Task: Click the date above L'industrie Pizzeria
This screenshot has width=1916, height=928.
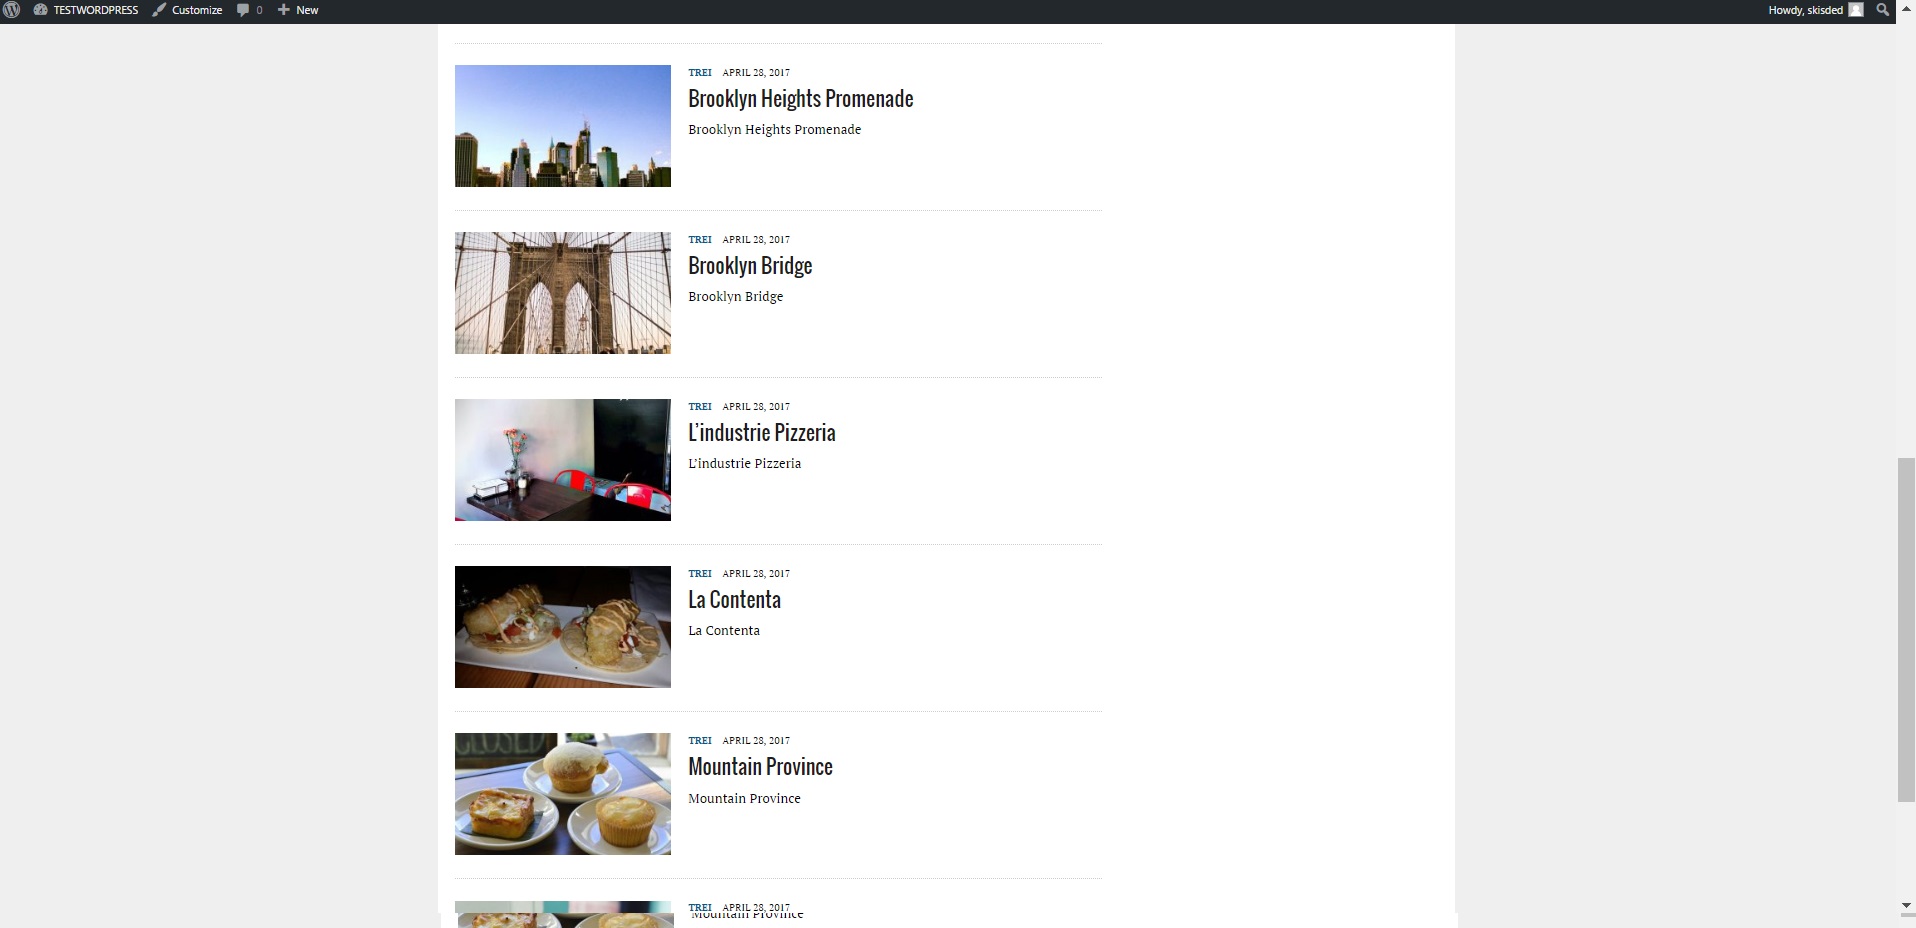Action: (x=756, y=407)
